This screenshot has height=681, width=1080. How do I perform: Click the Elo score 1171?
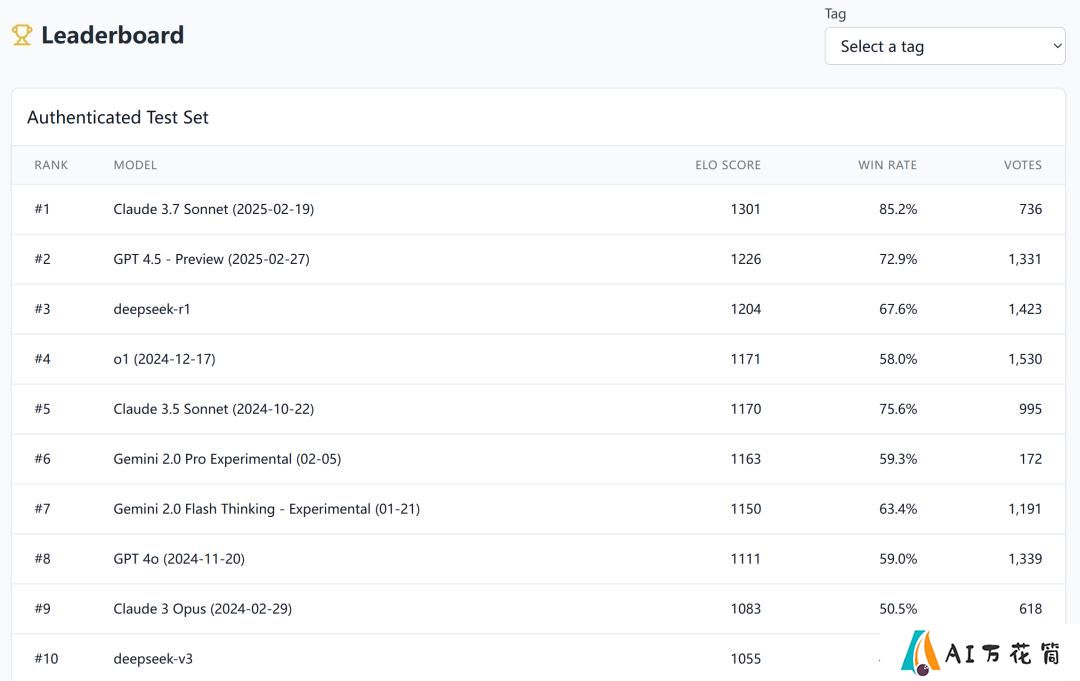click(x=745, y=359)
